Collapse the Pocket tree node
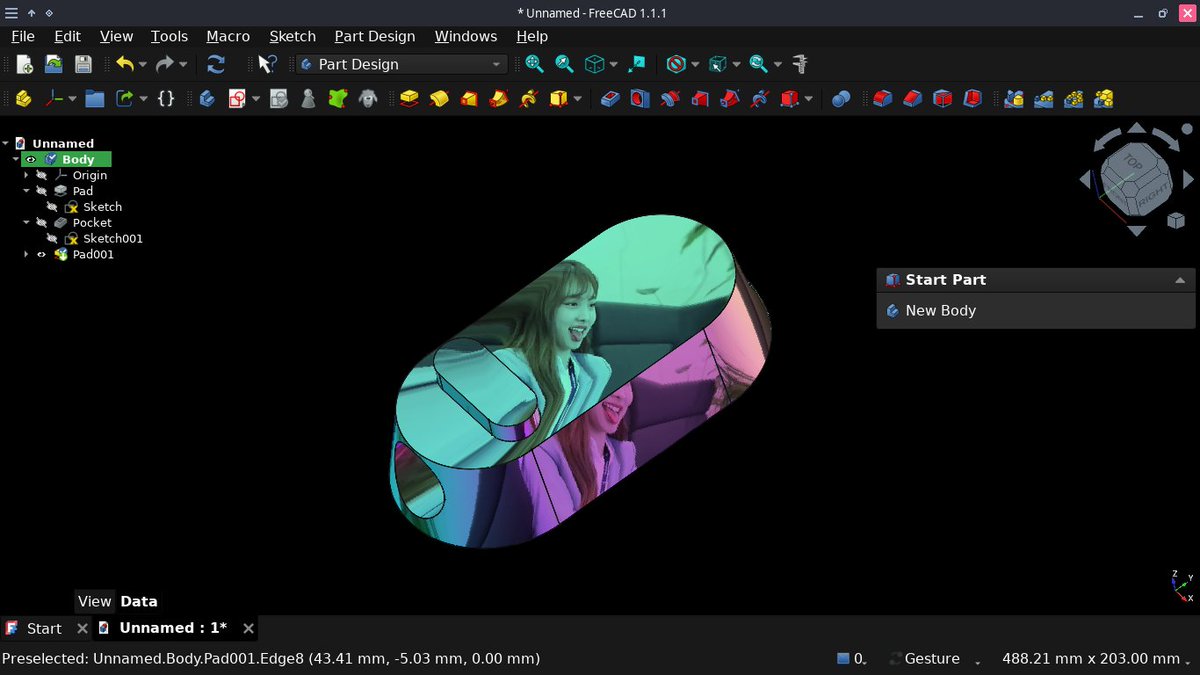1200x675 pixels. pos(27,223)
